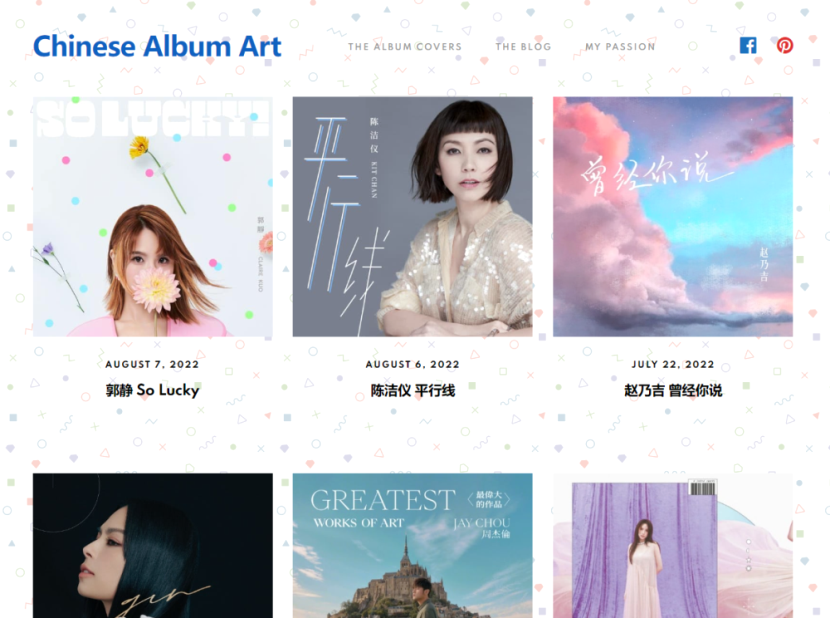Open the 陈洁仪 平行线 post title

[x=413, y=391]
